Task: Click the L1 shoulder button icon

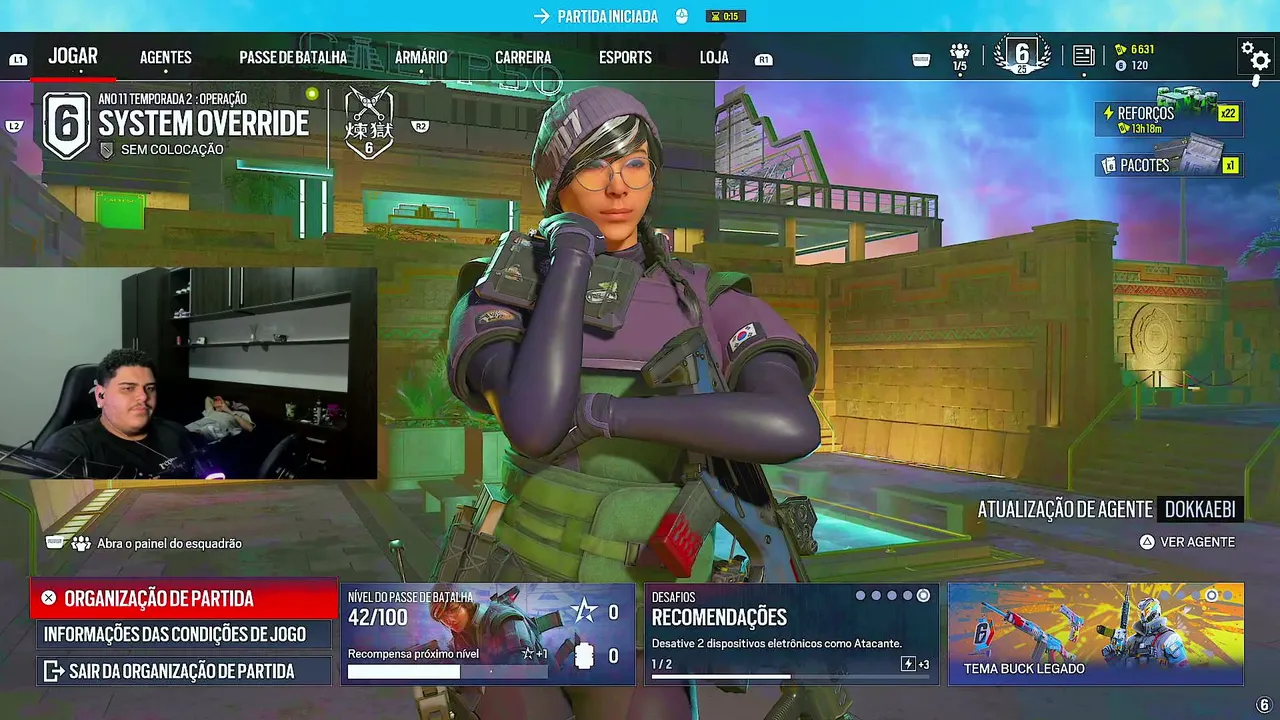Action: (18, 60)
